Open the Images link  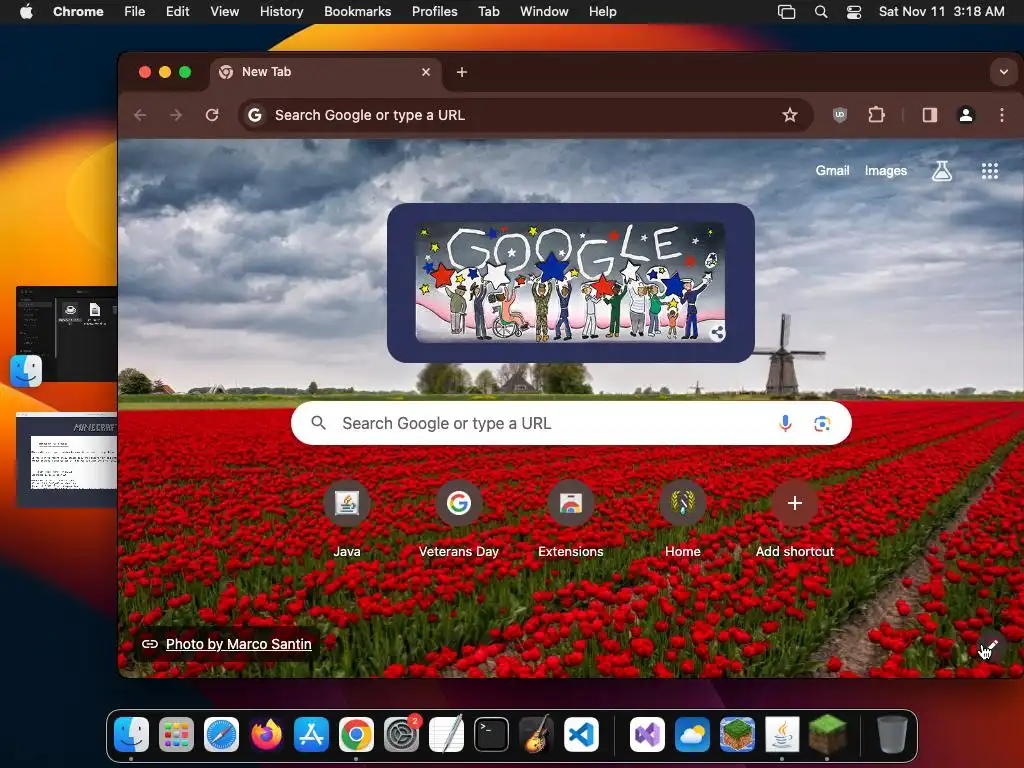point(886,170)
